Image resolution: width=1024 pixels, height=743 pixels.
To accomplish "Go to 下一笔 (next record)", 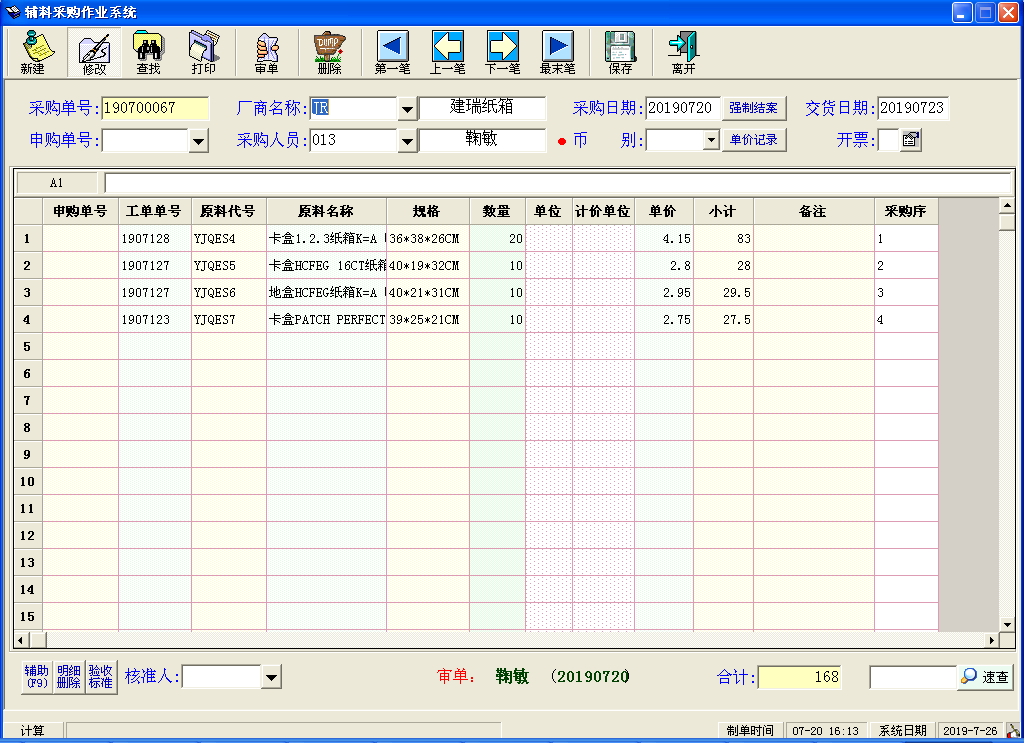I will [x=502, y=52].
